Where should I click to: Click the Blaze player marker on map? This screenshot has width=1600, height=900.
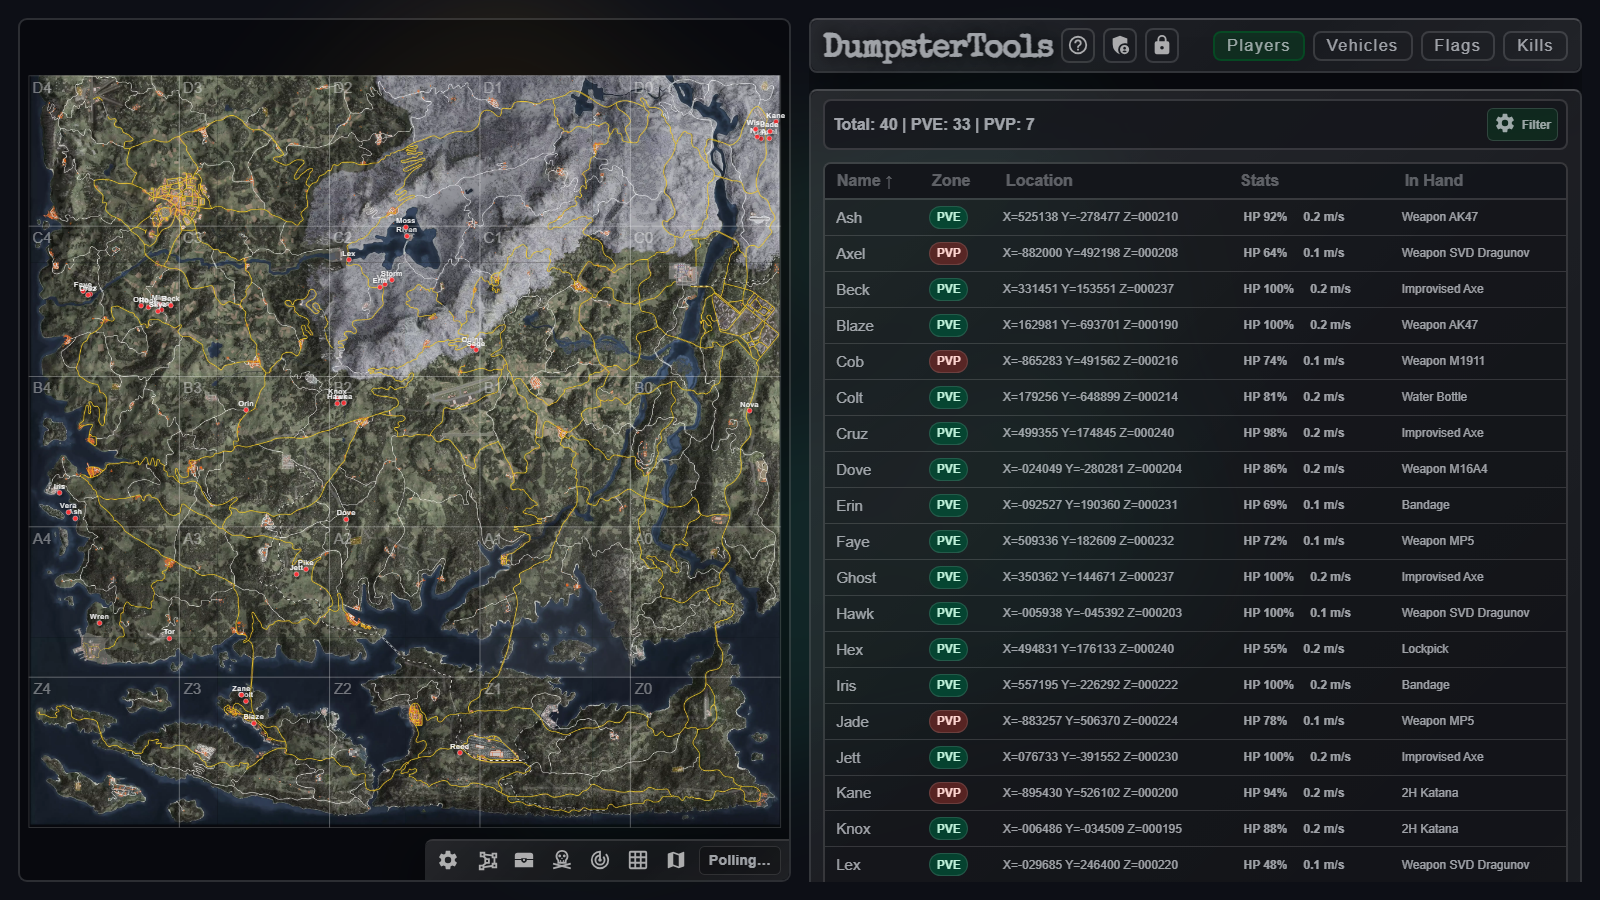(x=253, y=723)
